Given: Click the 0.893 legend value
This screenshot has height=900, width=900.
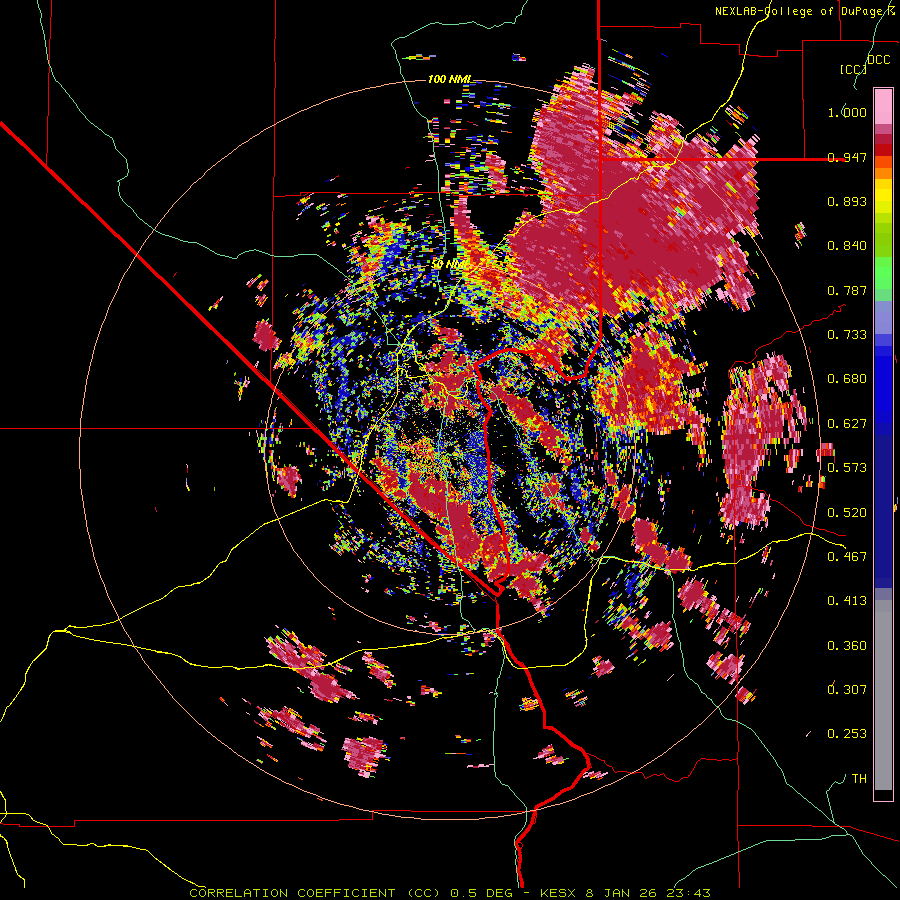Looking at the screenshot, I should pos(847,201).
